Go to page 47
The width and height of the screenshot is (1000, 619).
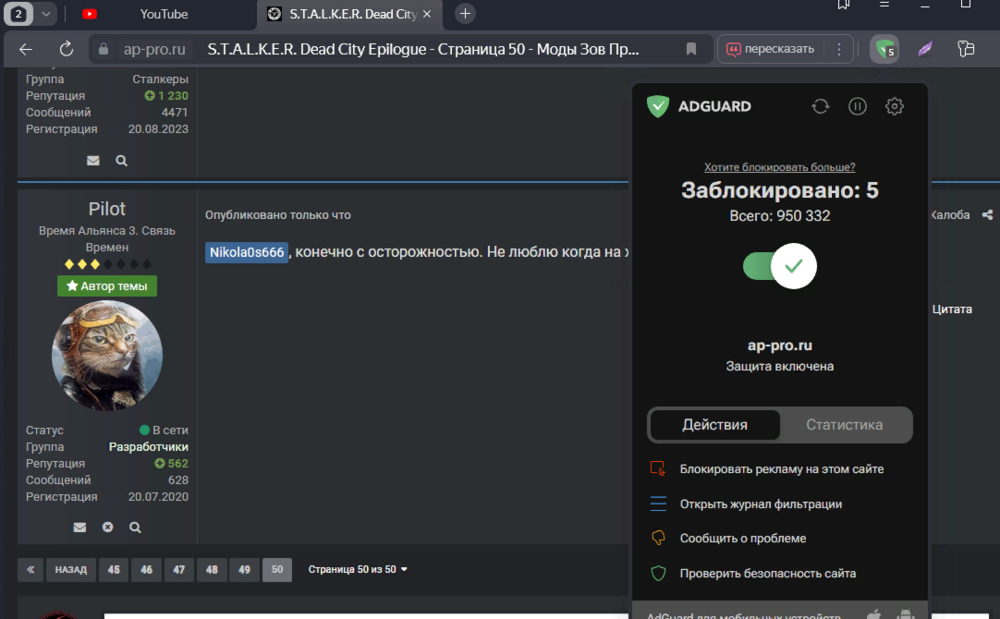[x=179, y=569]
